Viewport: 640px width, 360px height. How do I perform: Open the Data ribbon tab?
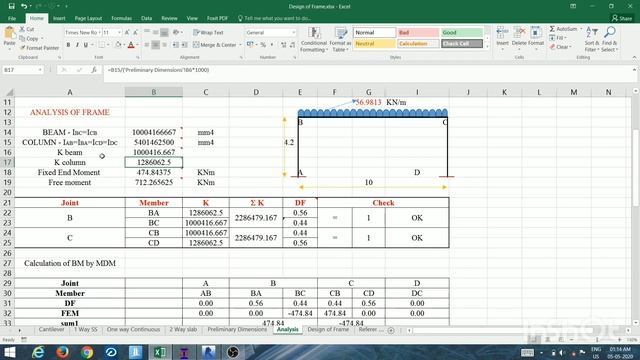tap(147, 18)
